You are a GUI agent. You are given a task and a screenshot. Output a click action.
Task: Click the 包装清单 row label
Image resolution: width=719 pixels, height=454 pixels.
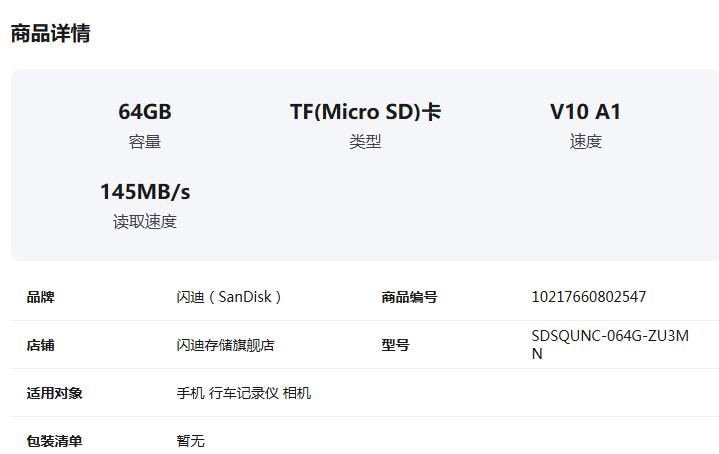point(55,441)
